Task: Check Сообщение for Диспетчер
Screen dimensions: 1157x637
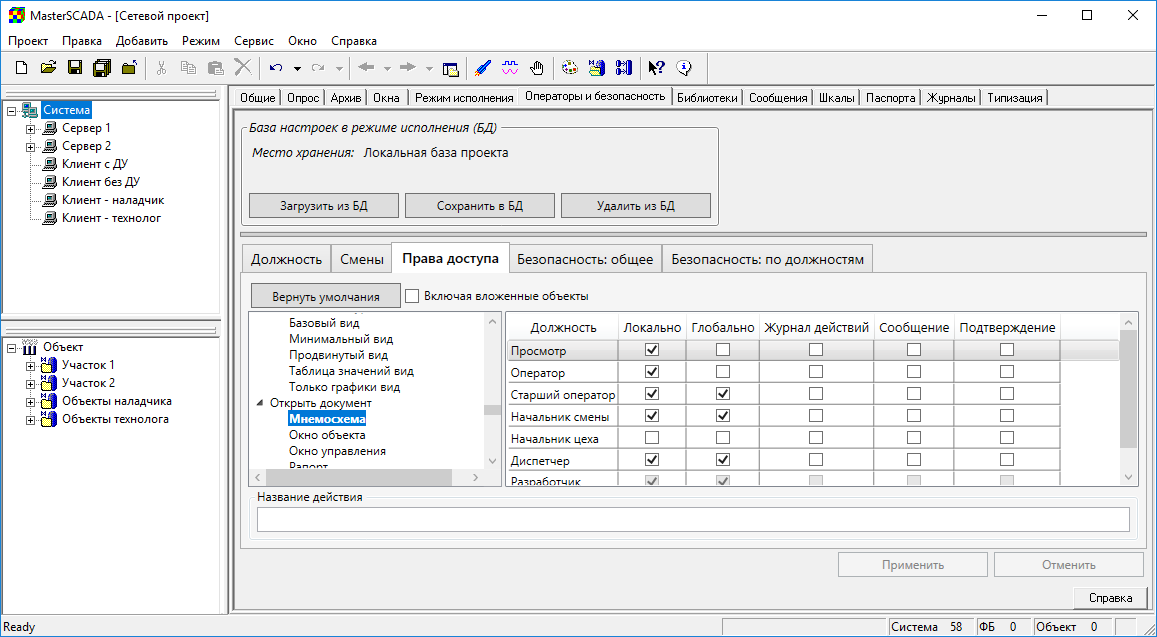Action: (x=913, y=460)
